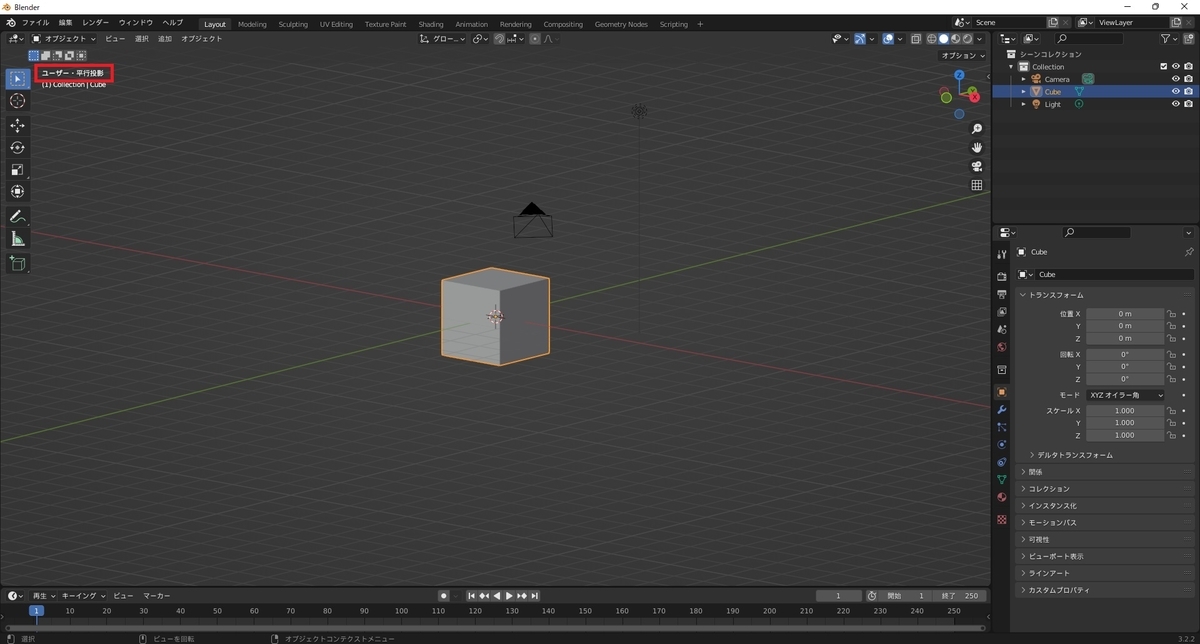The width and height of the screenshot is (1200, 644).
Task: Open the 編集 menu
Action: [x=65, y=22]
